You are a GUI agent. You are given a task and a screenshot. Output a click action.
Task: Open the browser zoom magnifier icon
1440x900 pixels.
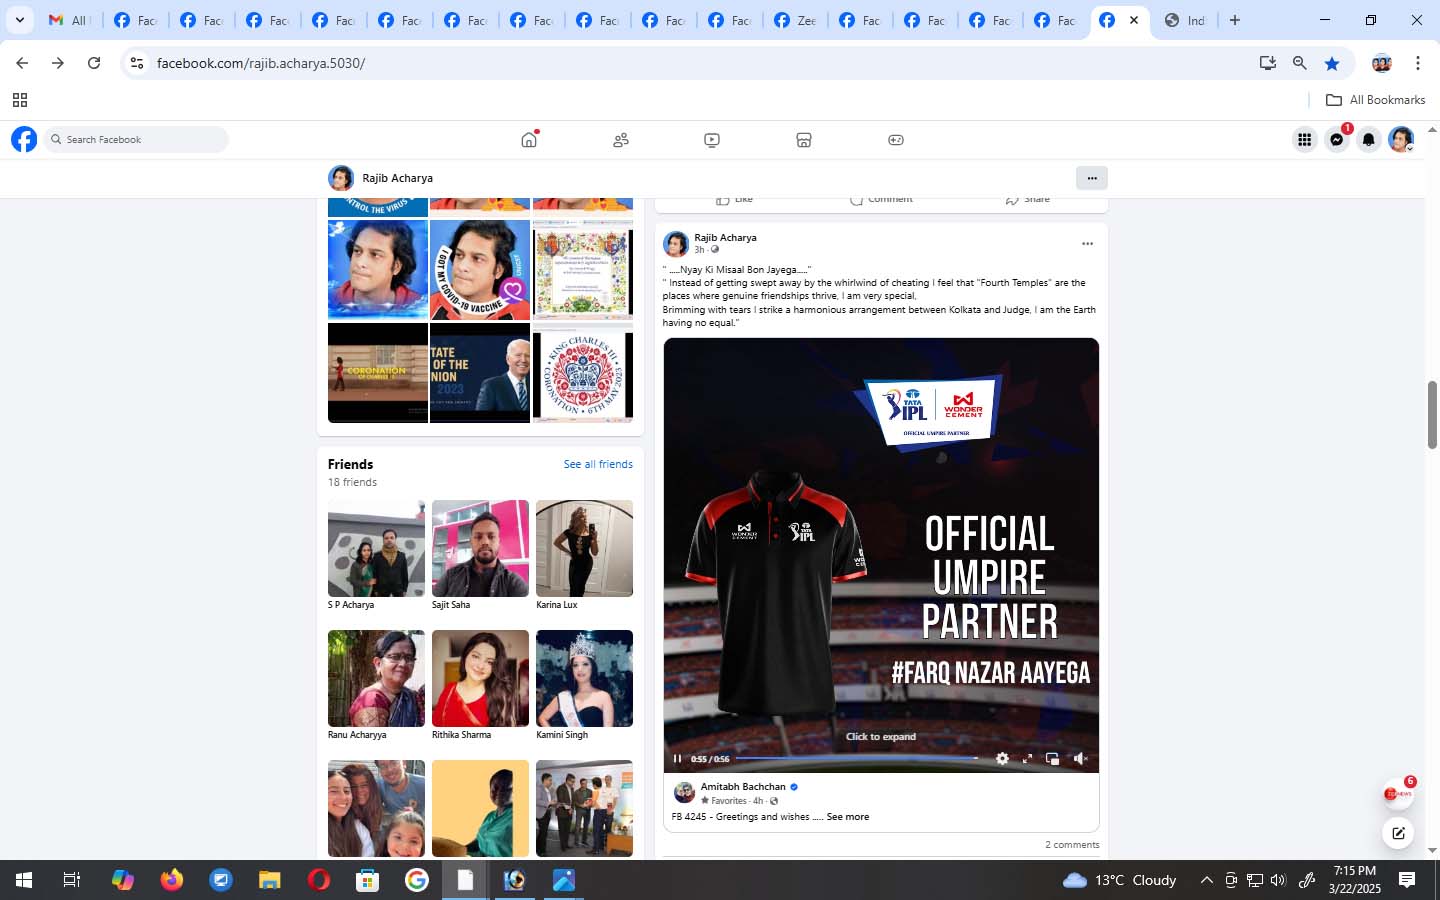pyautogui.click(x=1300, y=63)
